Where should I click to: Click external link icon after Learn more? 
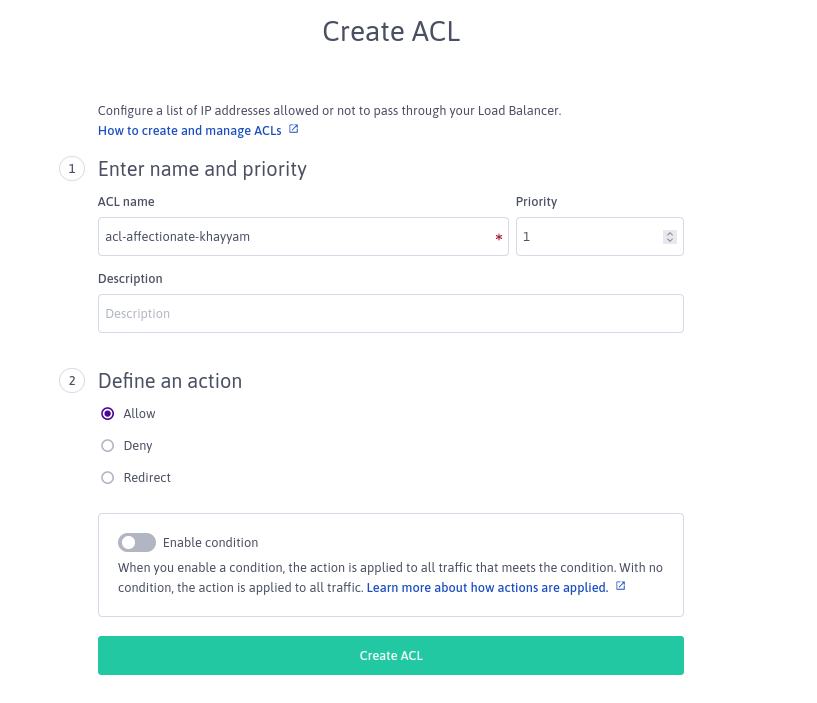click(x=621, y=587)
